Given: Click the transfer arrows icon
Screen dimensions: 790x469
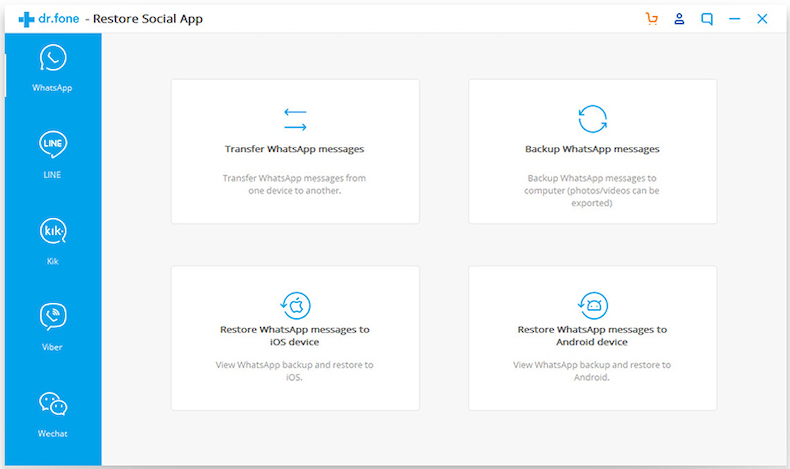Looking at the screenshot, I should coord(295,119).
